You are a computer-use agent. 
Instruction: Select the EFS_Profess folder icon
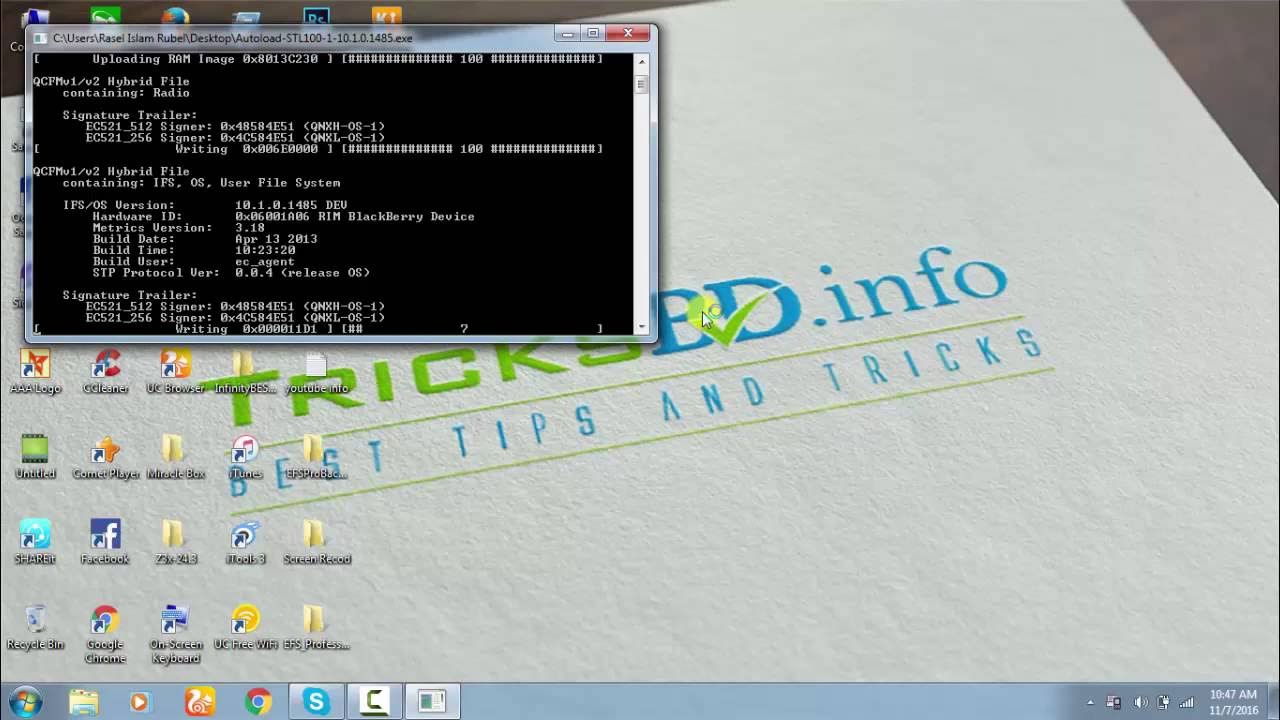(316, 627)
